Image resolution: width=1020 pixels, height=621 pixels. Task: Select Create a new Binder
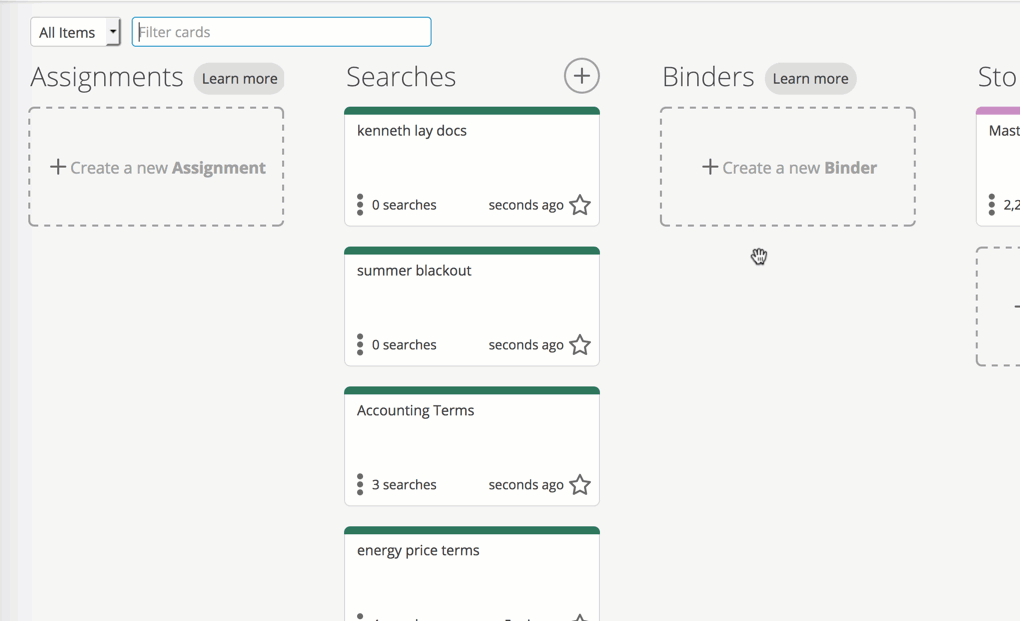pos(787,167)
